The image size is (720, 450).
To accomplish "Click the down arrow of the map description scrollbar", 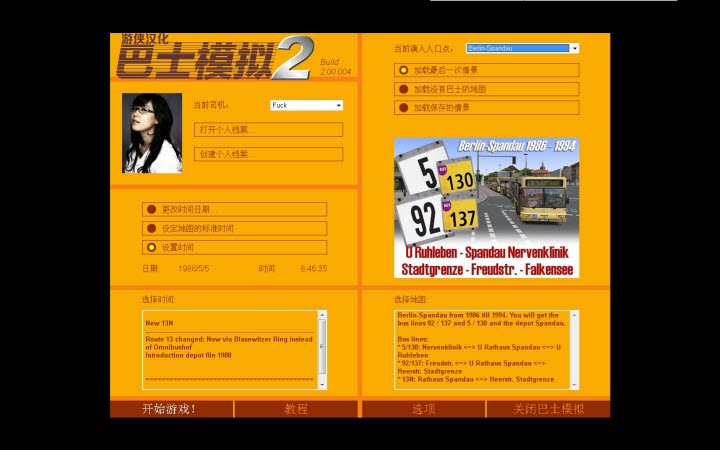I will 574,385.
